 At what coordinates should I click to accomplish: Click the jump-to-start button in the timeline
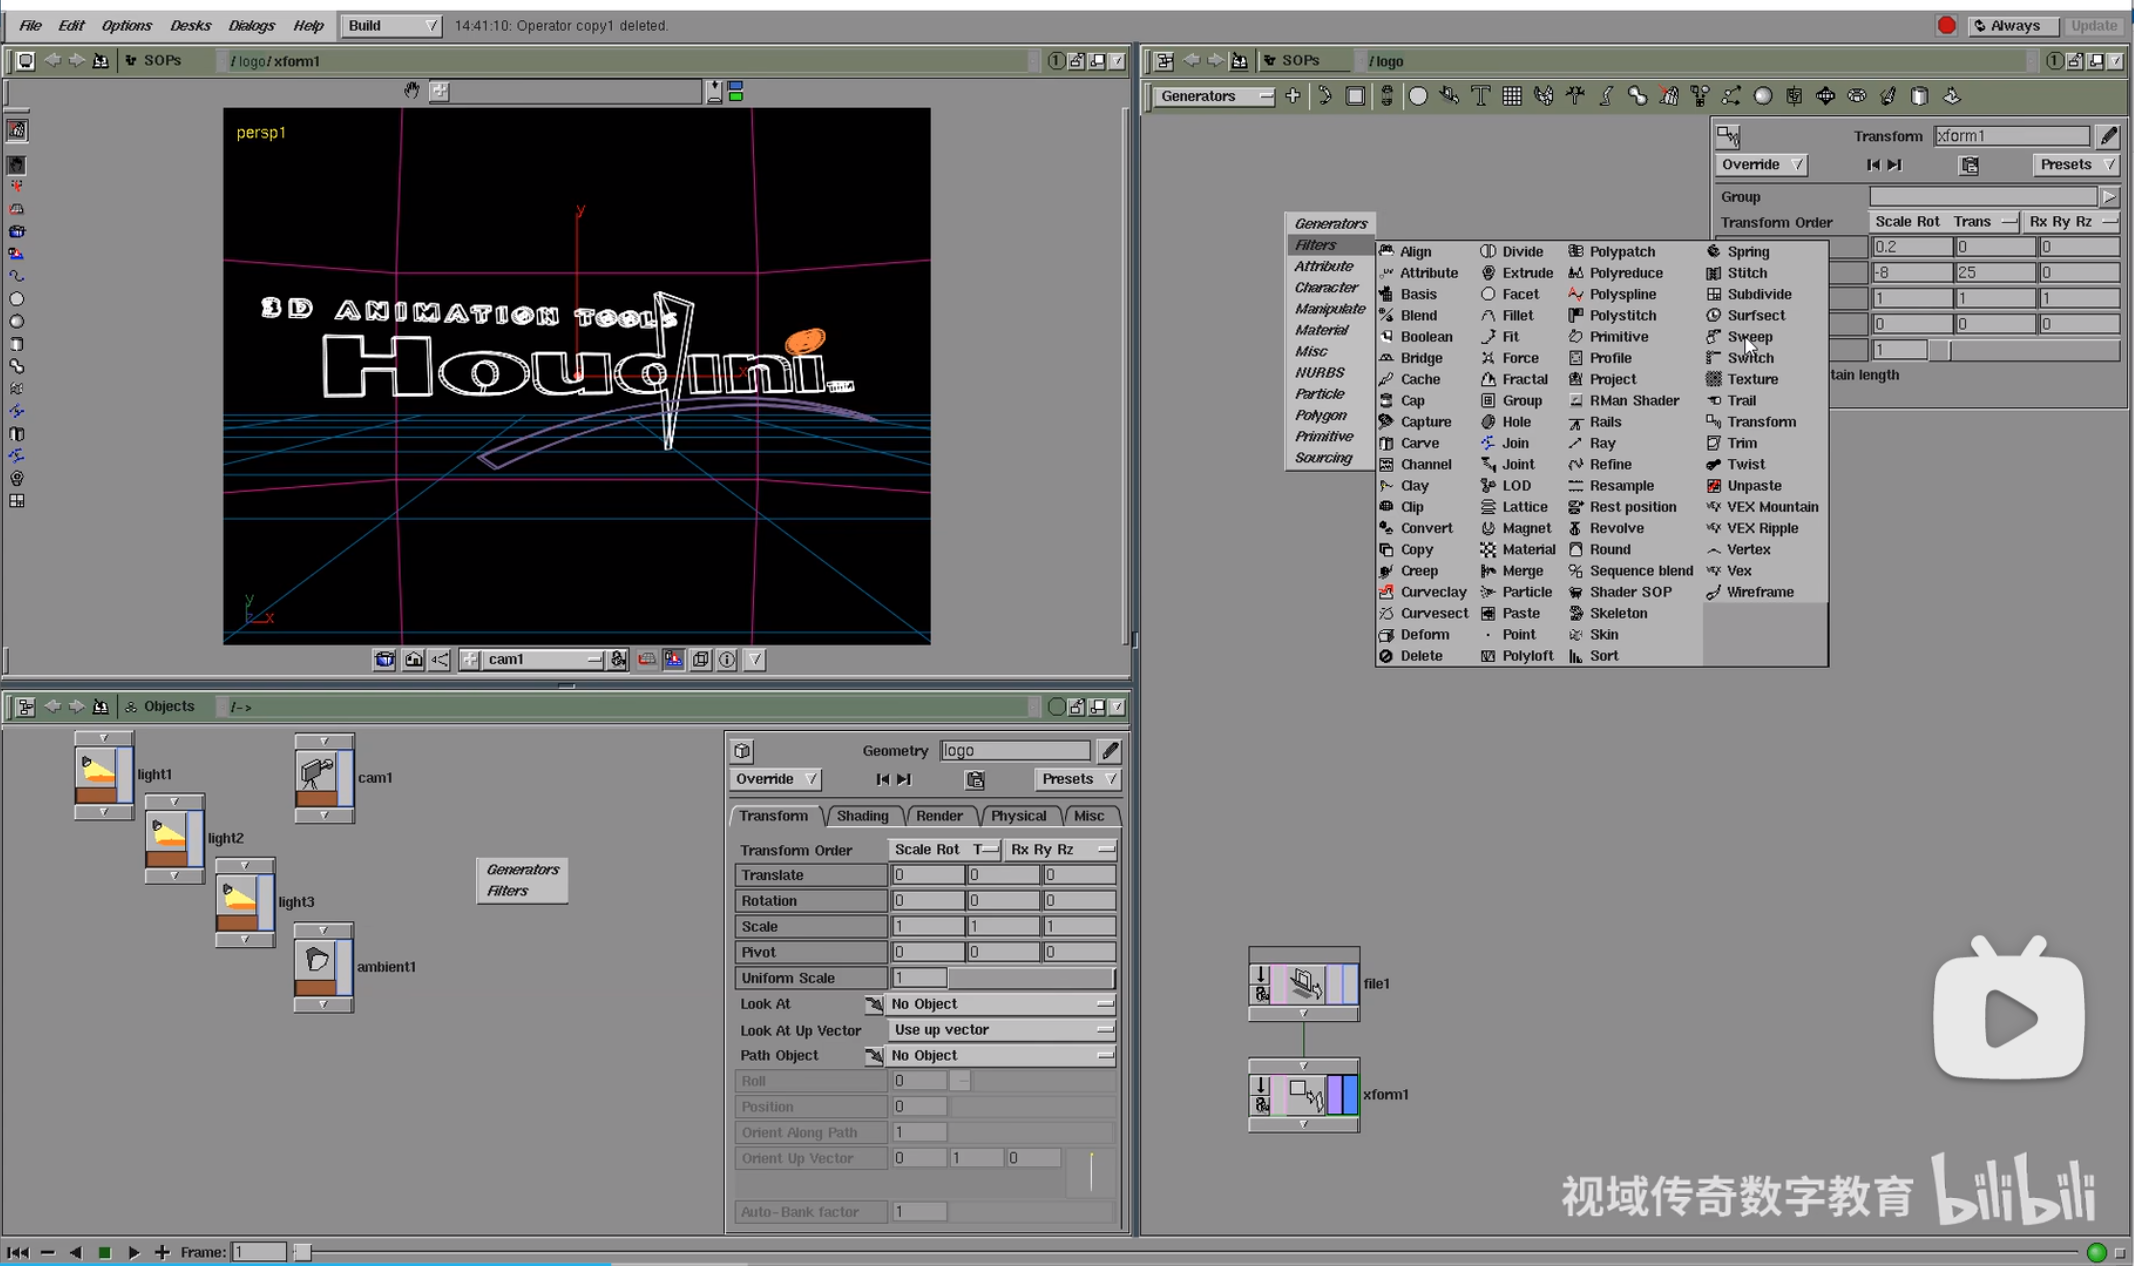pos(18,1252)
